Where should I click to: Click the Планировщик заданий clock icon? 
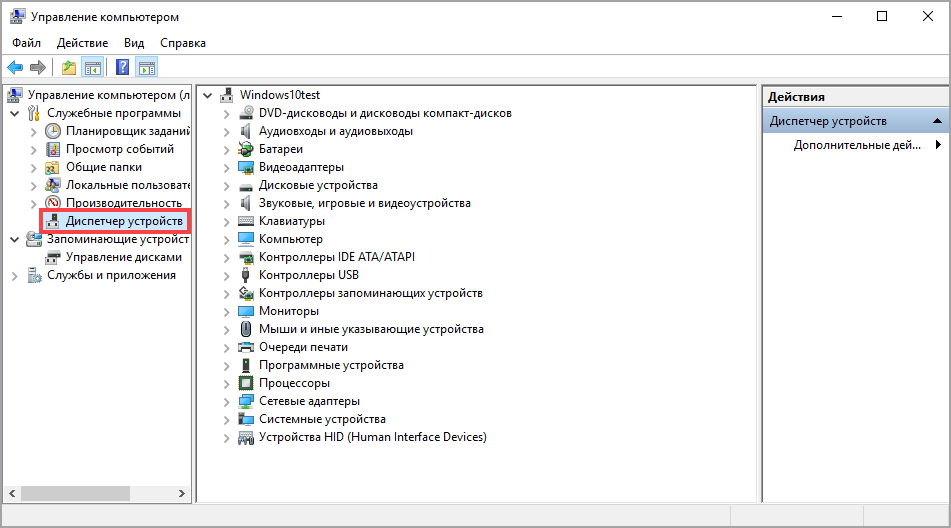click(x=53, y=131)
